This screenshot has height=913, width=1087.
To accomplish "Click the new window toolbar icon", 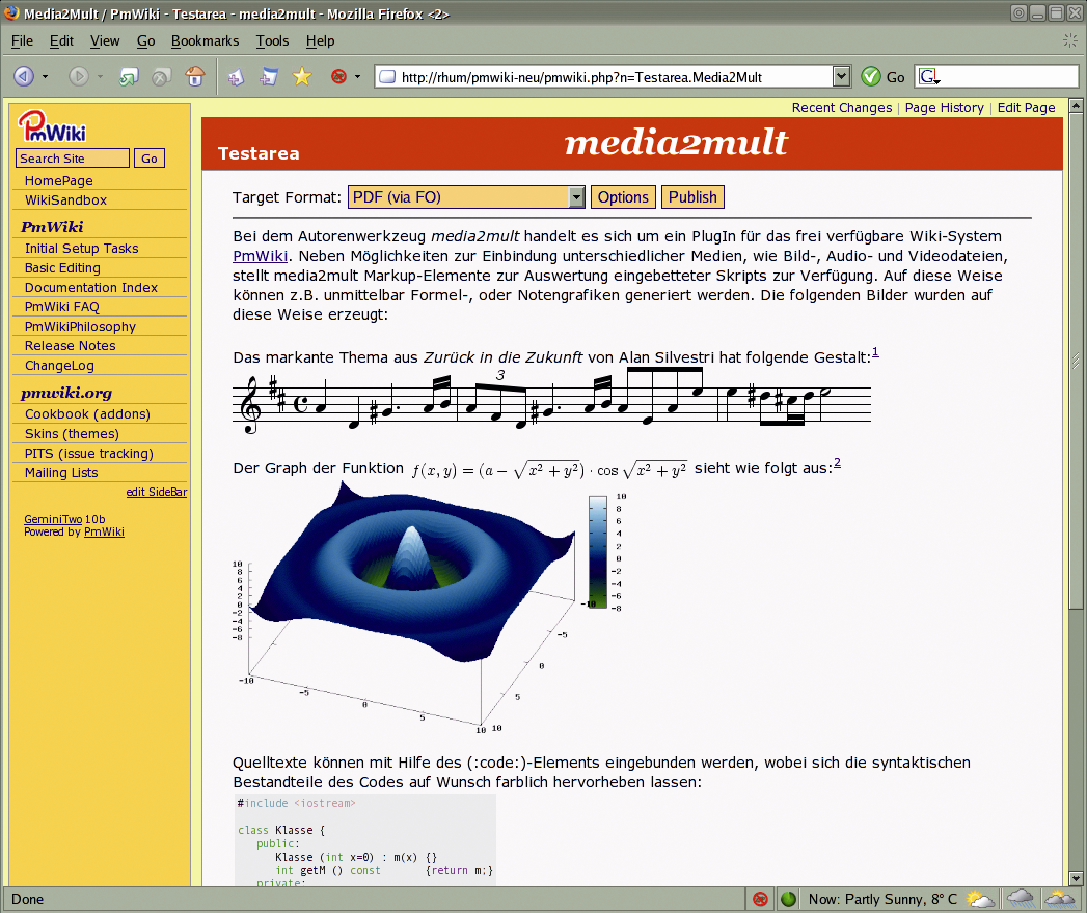I will (x=269, y=77).
